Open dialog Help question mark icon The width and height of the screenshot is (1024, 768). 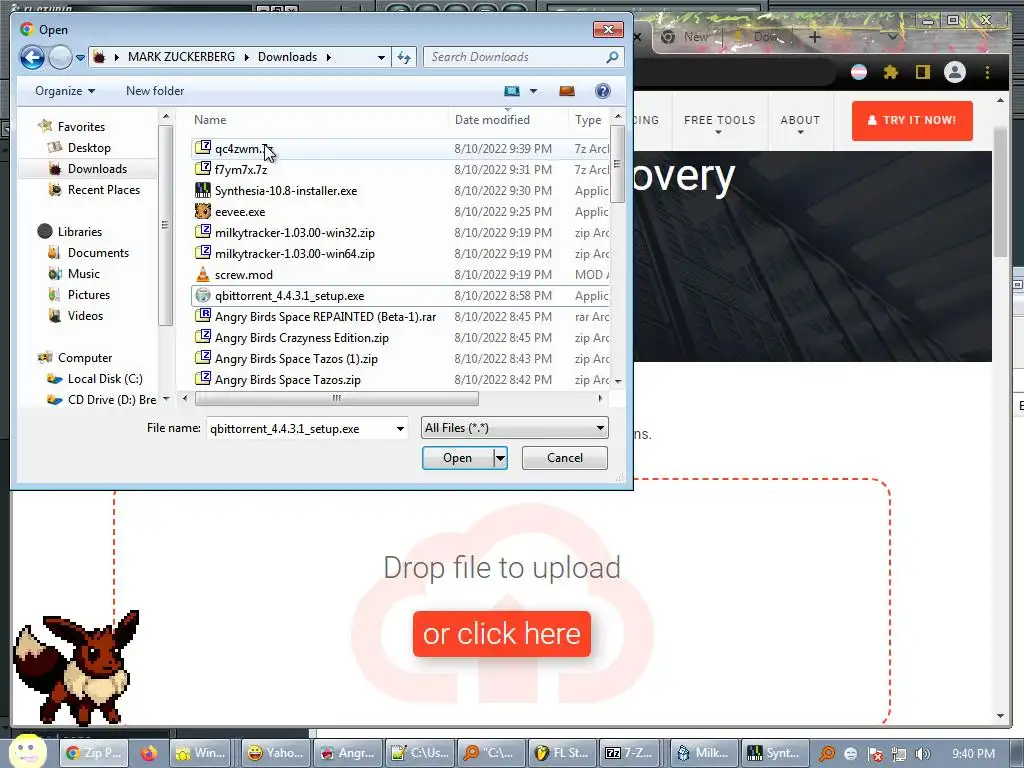(603, 91)
